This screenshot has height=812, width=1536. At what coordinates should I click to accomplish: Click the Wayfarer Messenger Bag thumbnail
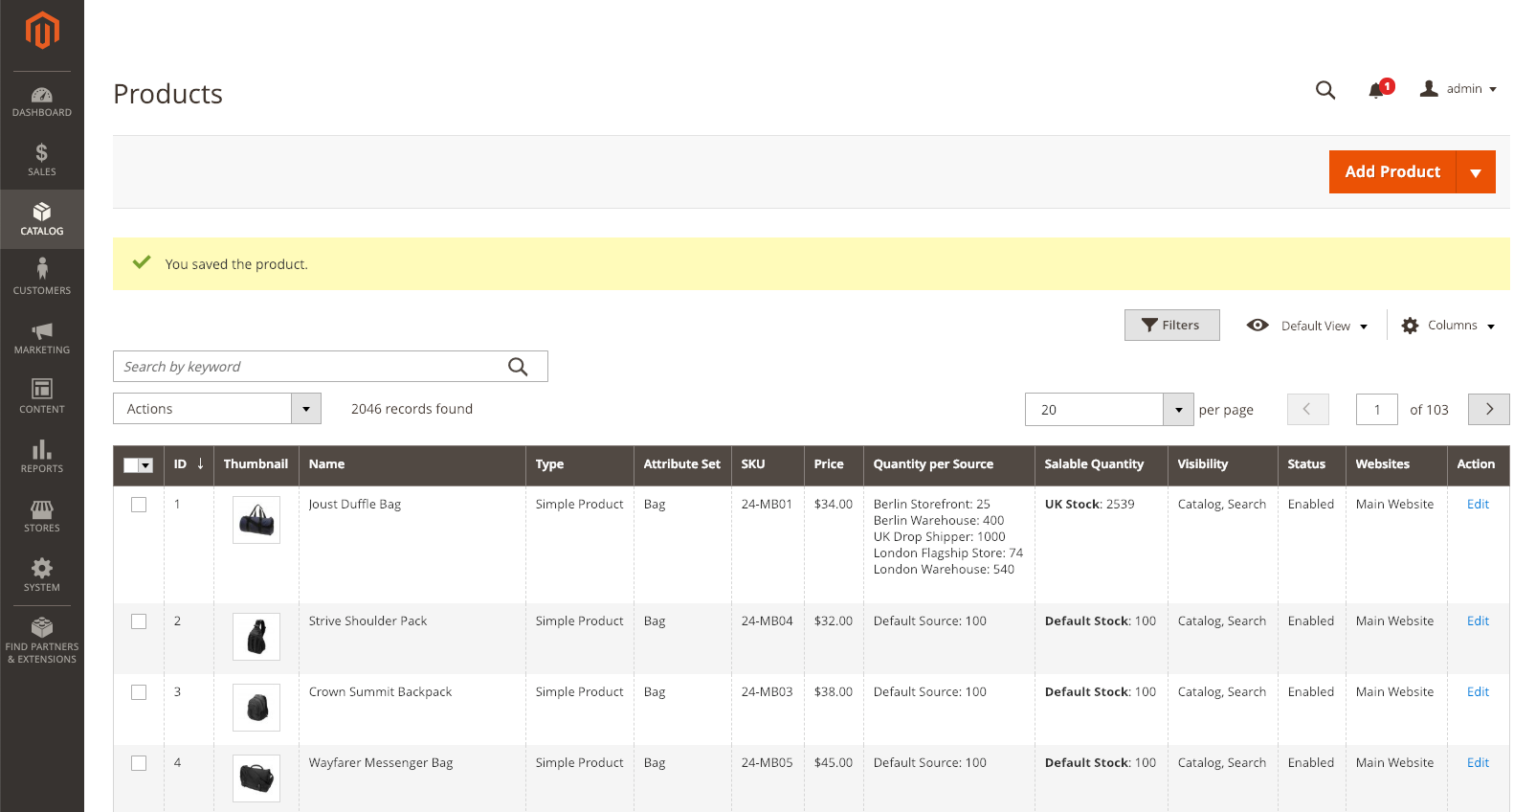[256, 778]
